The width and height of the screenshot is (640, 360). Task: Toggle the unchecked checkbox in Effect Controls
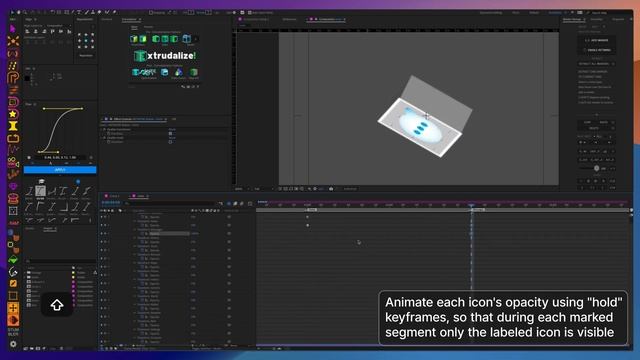coord(170,142)
